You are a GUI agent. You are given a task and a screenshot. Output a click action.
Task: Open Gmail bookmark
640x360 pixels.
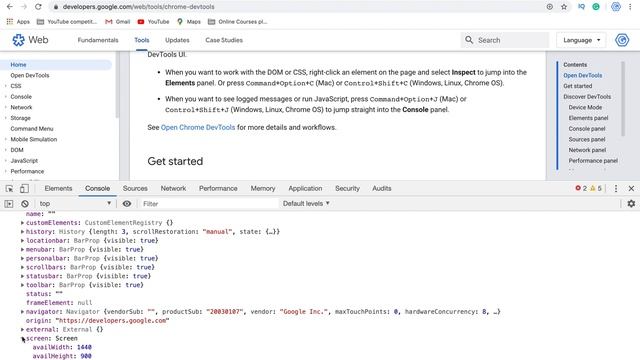coord(118,22)
